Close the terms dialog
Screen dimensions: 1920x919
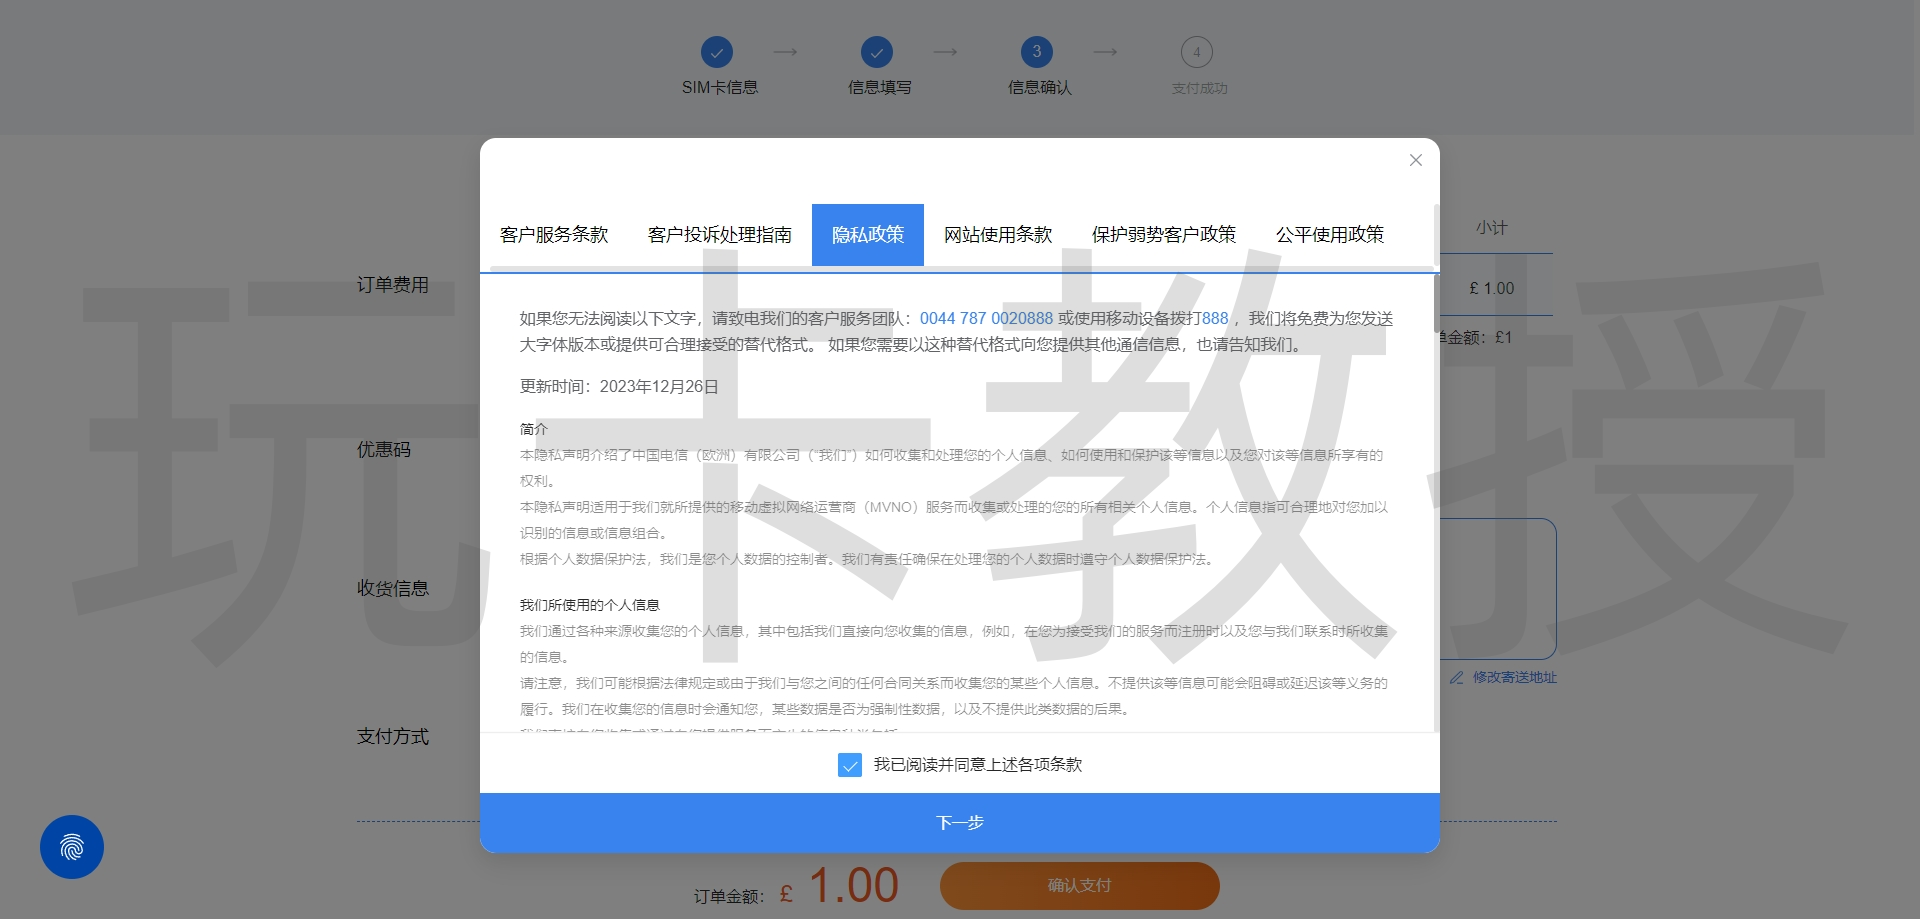[x=1415, y=160]
